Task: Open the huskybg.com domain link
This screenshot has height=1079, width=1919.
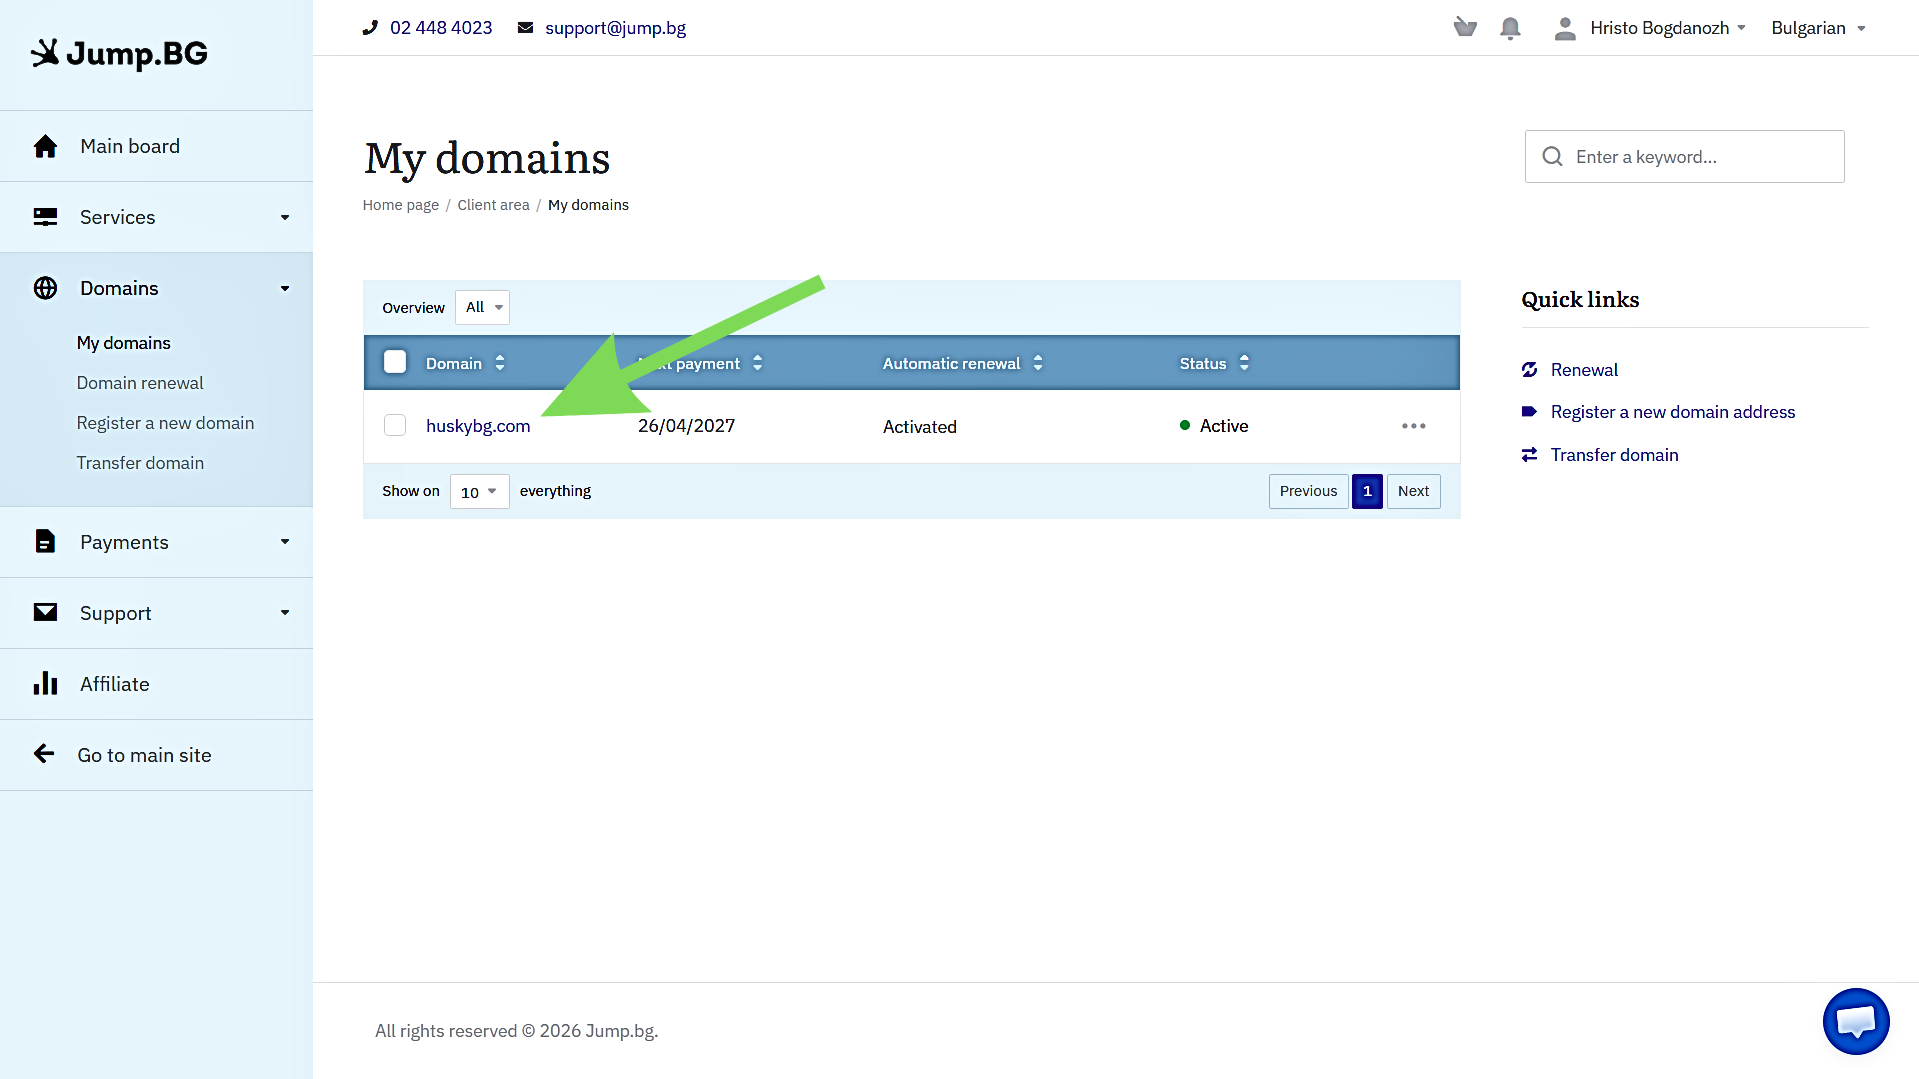Action: click(x=478, y=426)
